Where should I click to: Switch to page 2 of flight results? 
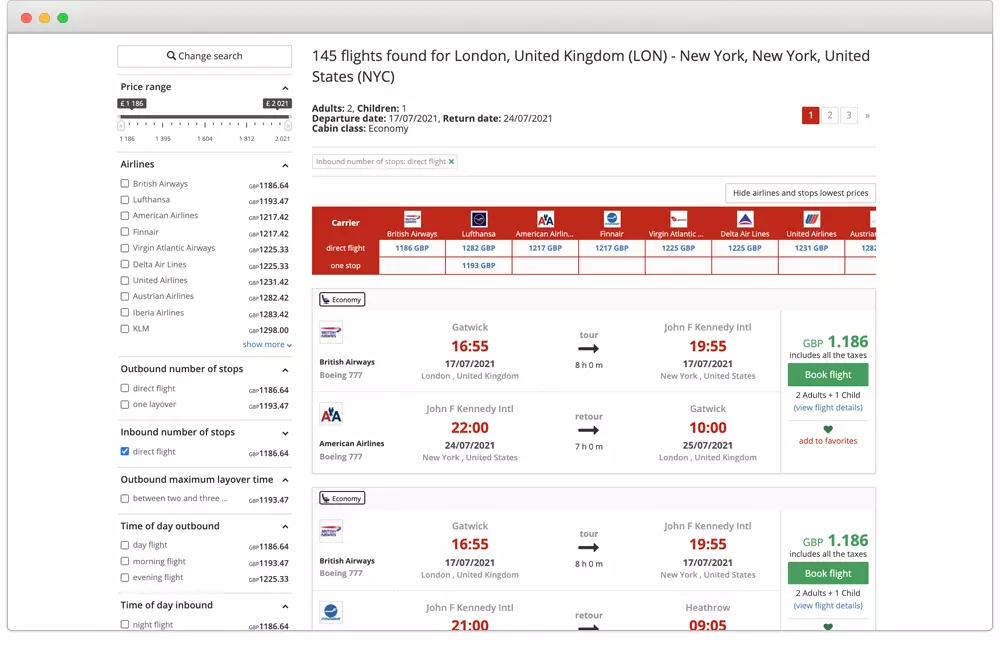coord(829,115)
